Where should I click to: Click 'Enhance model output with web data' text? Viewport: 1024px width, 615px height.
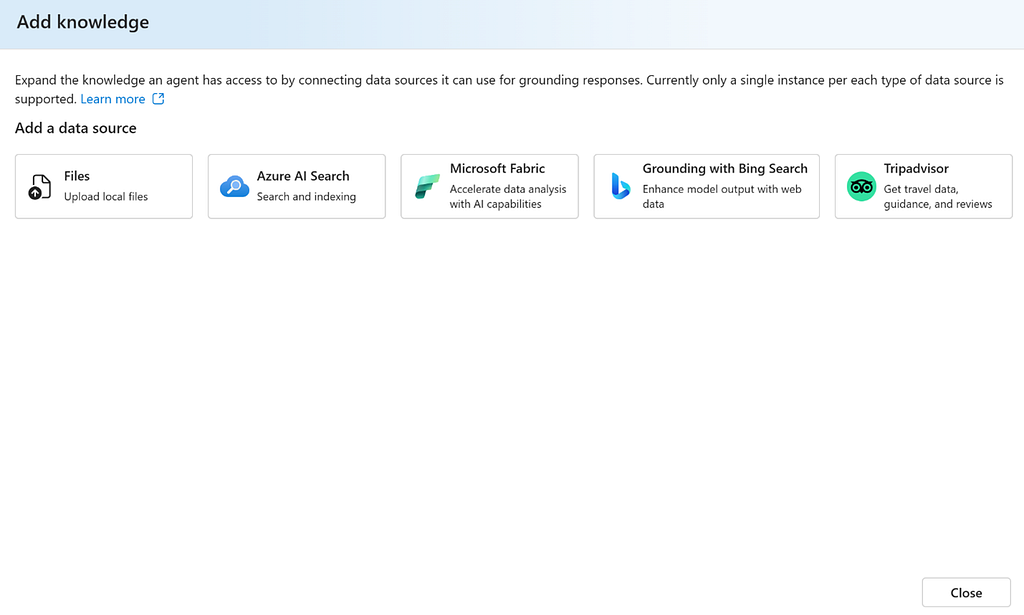click(722, 197)
